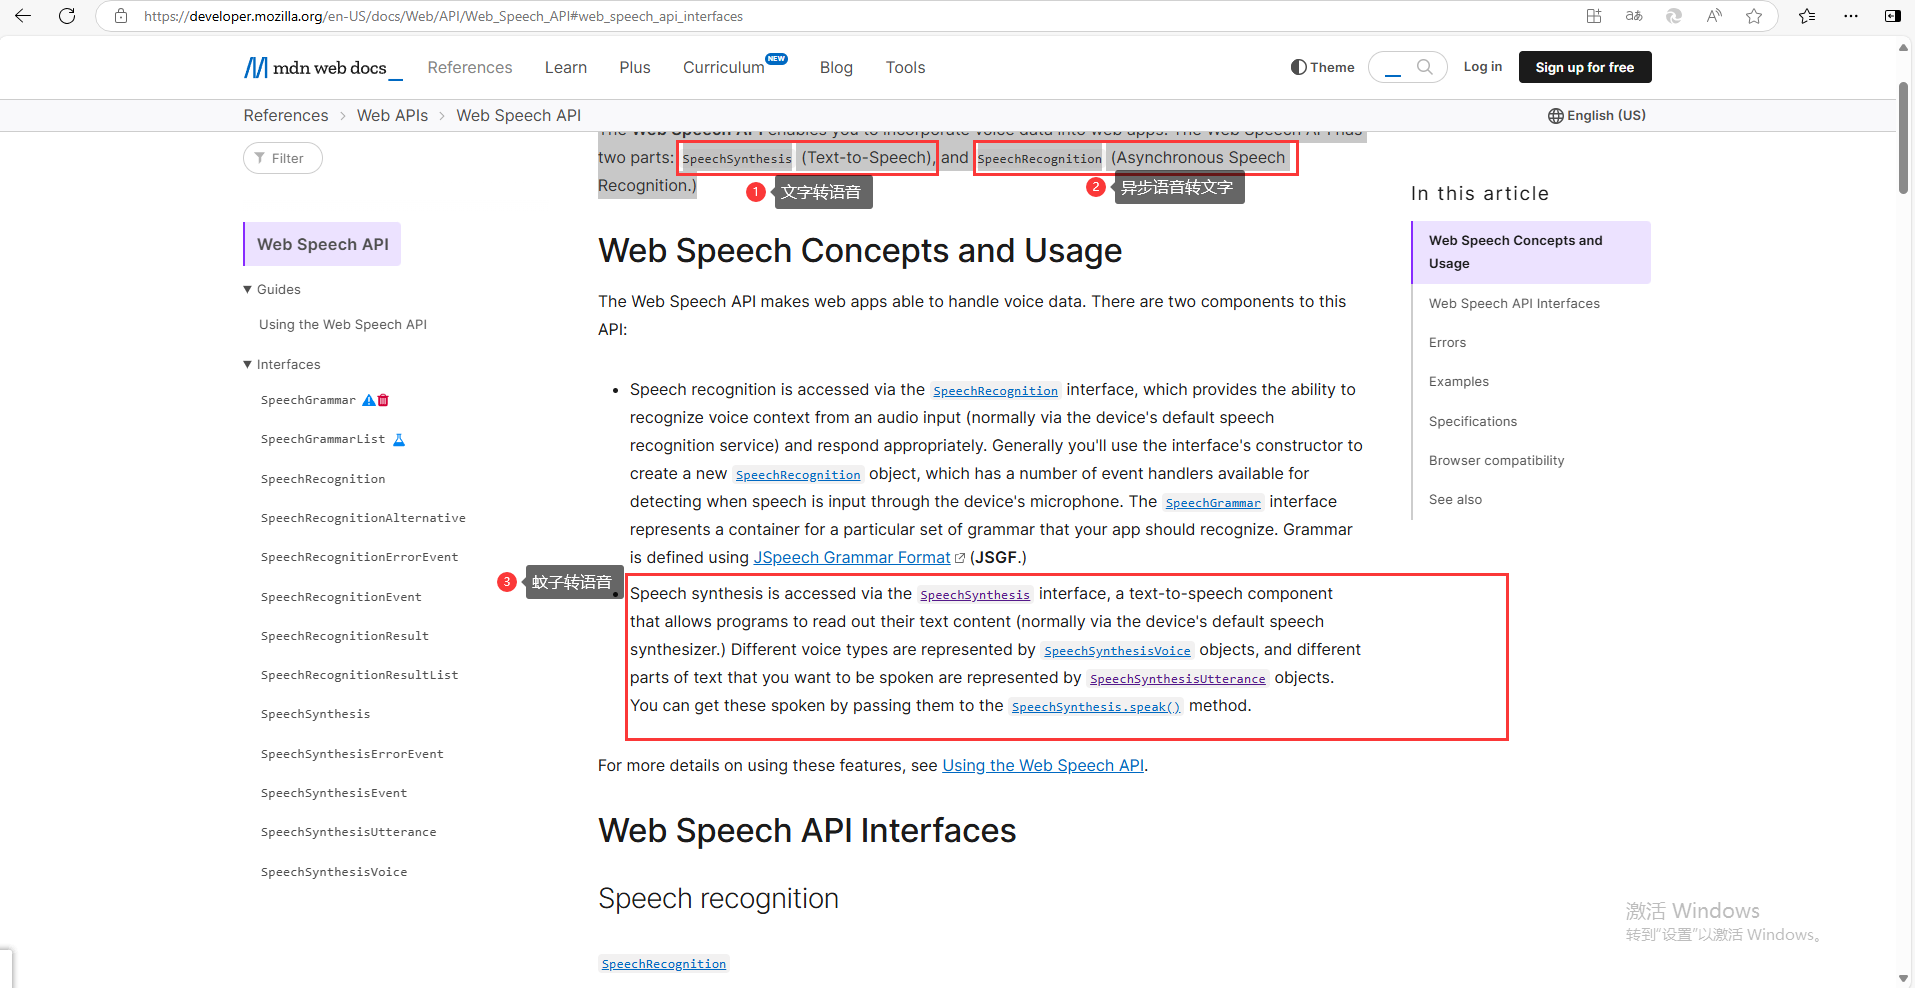Click the deprecated trash icon beside SpeechGrammar
Viewport: 1915px width, 988px height.
[383, 400]
